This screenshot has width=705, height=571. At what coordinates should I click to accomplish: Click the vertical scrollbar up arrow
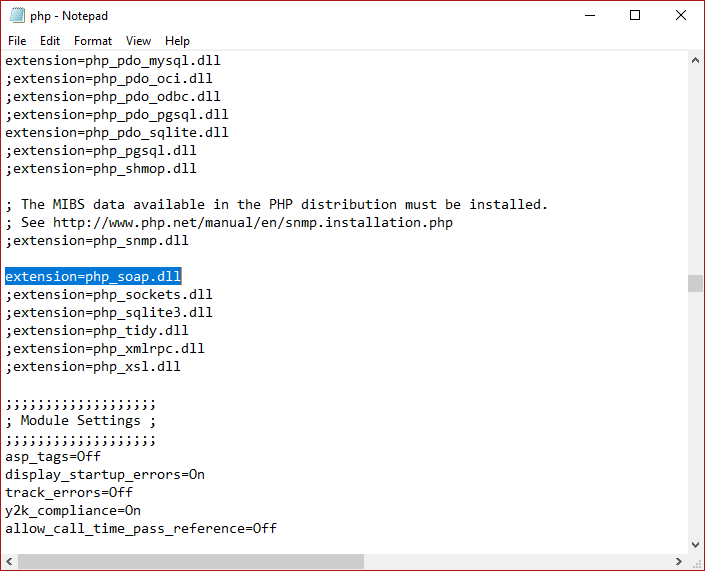click(695, 60)
